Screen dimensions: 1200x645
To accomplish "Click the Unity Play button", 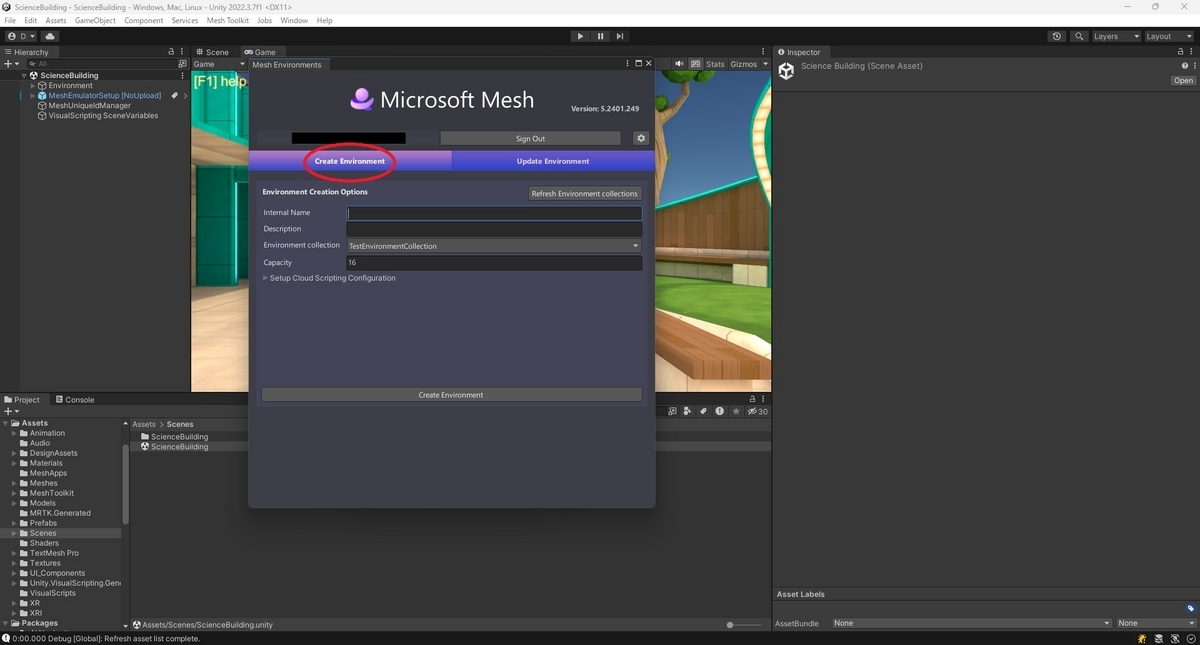I will pyautogui.click(x=580, y=36).
